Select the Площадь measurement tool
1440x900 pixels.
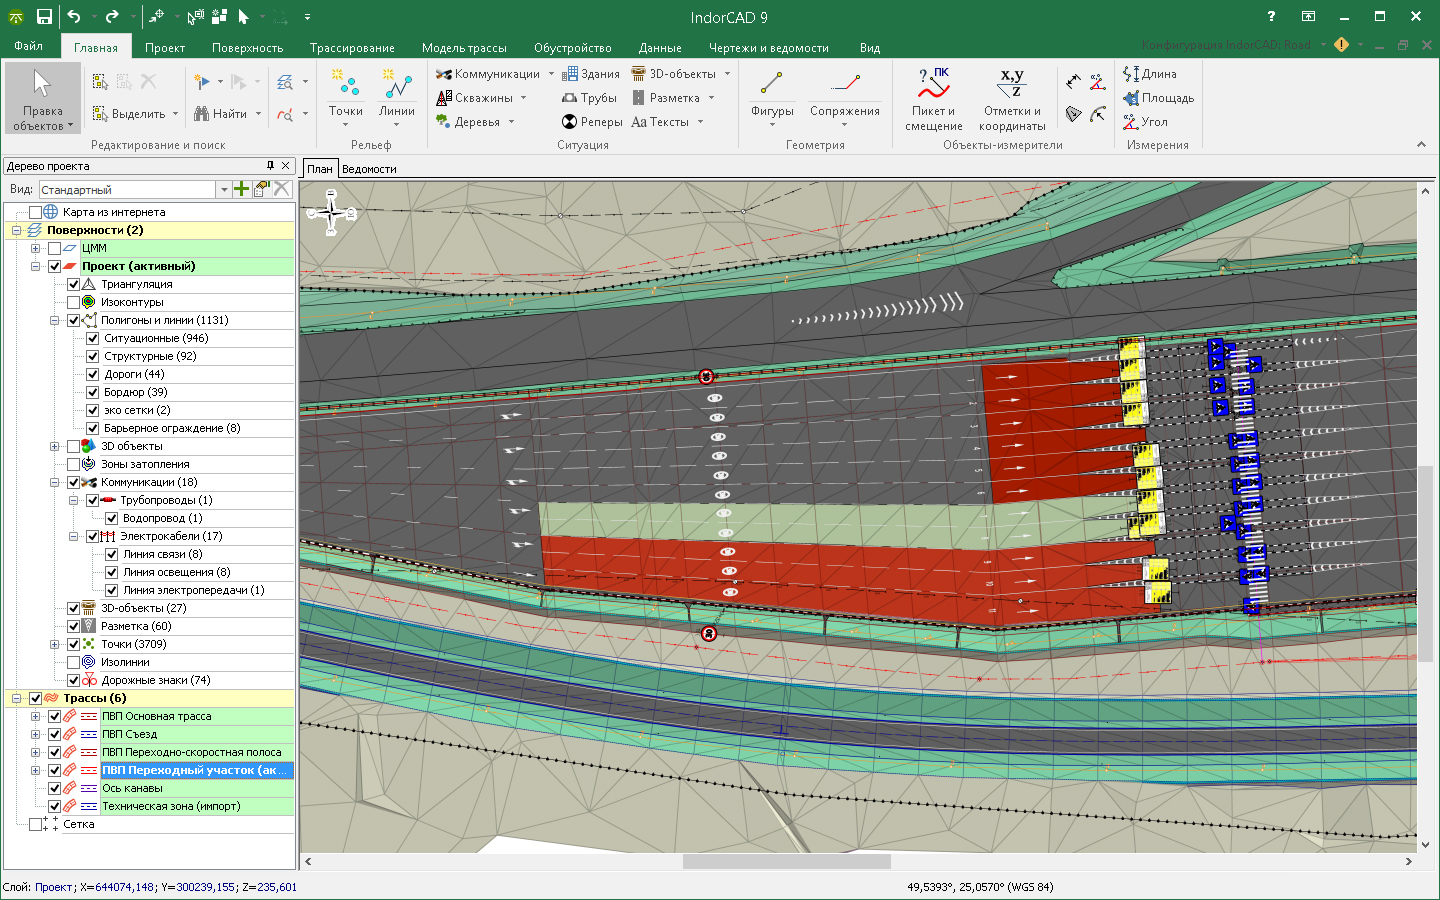tap(1158, 98)
